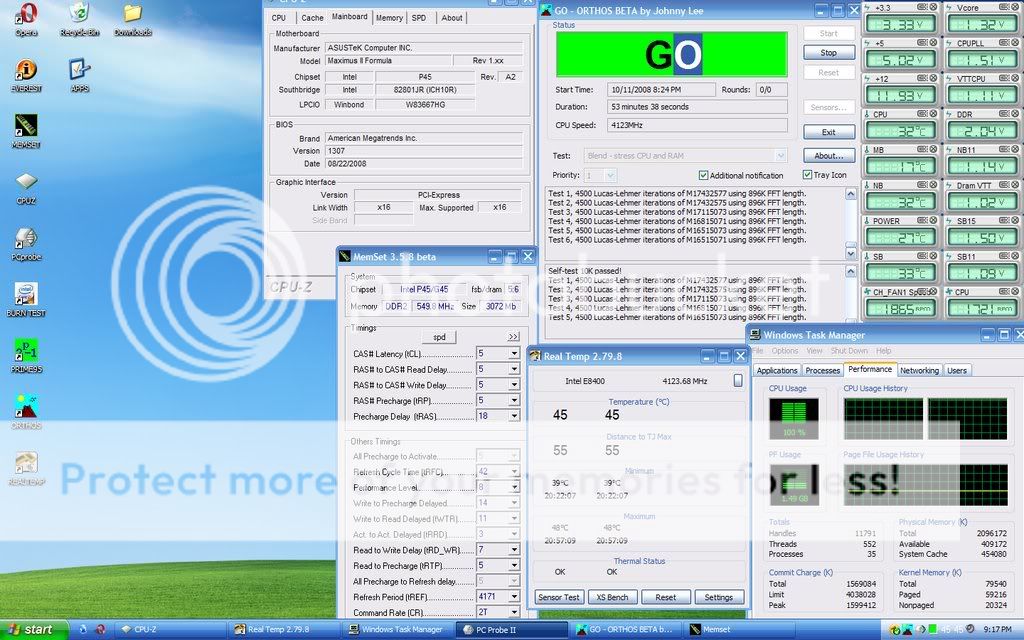Expand the Refresh Period (tREF) dropdown
The image size is (1024, 640).
pos(514,597)
